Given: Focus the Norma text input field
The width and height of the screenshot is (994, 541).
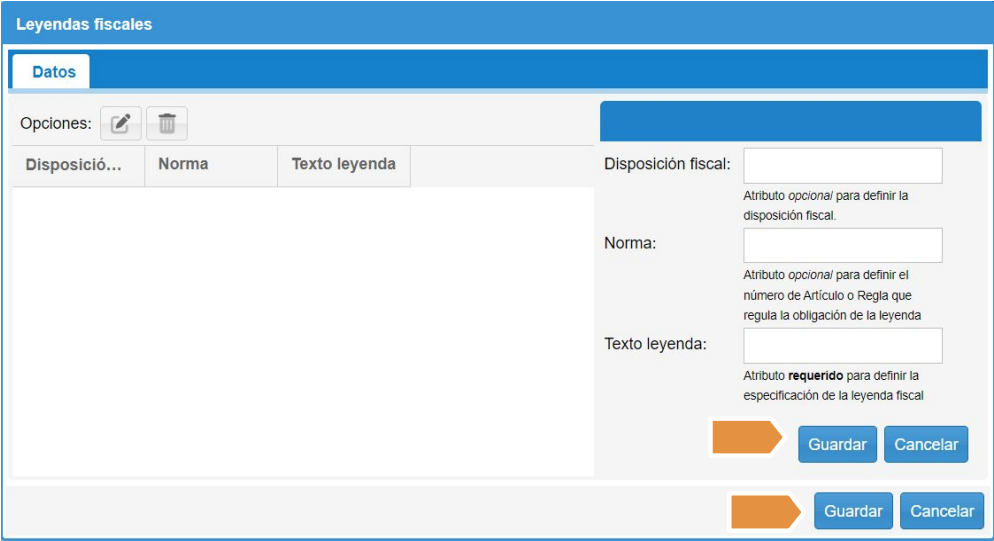Looking at the screenshot, I should tap(842, 246).
